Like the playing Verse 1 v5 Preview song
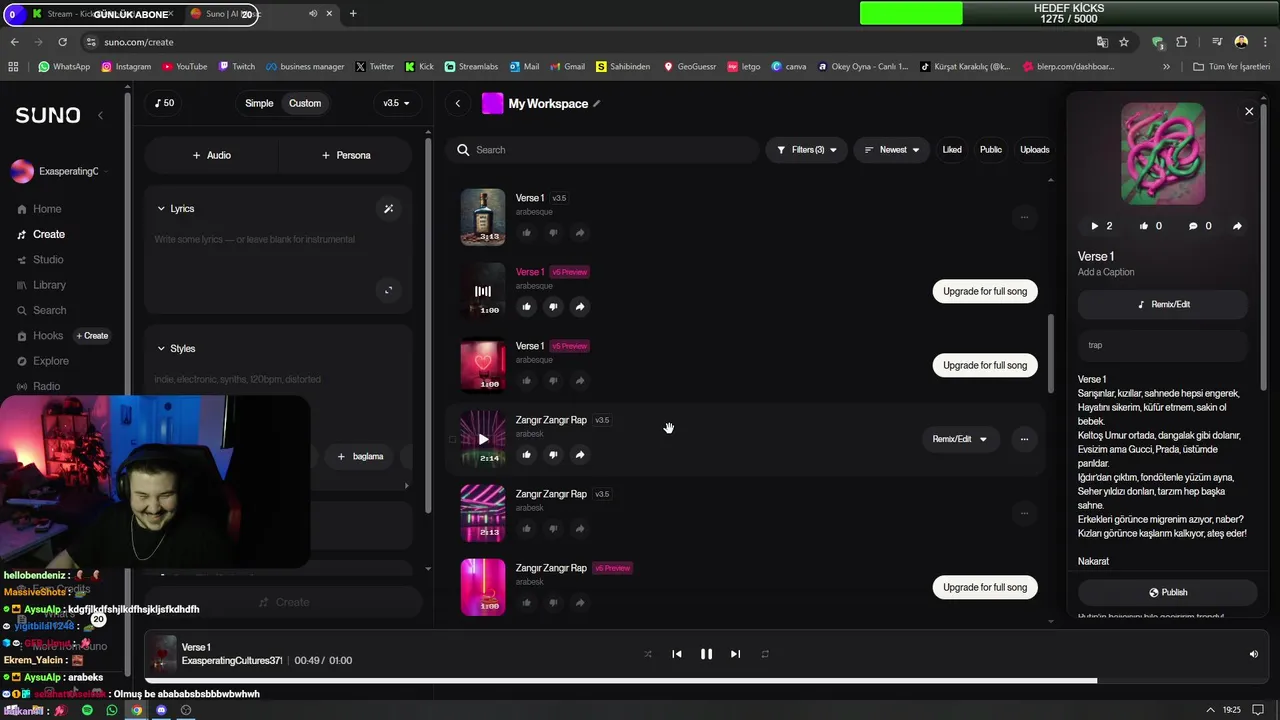This screenshot has width=1280, height=720. tap(526, 307)
